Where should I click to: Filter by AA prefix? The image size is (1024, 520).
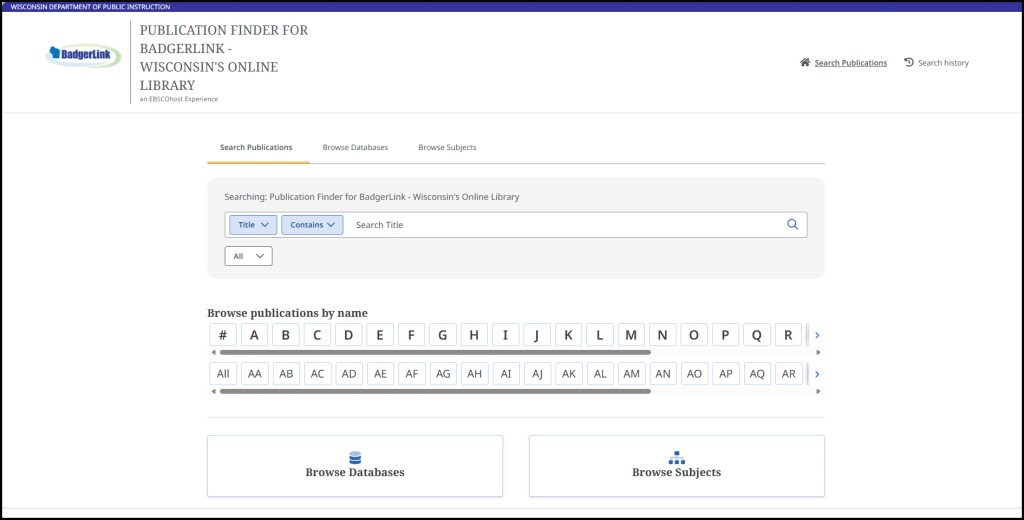(255, 374)
